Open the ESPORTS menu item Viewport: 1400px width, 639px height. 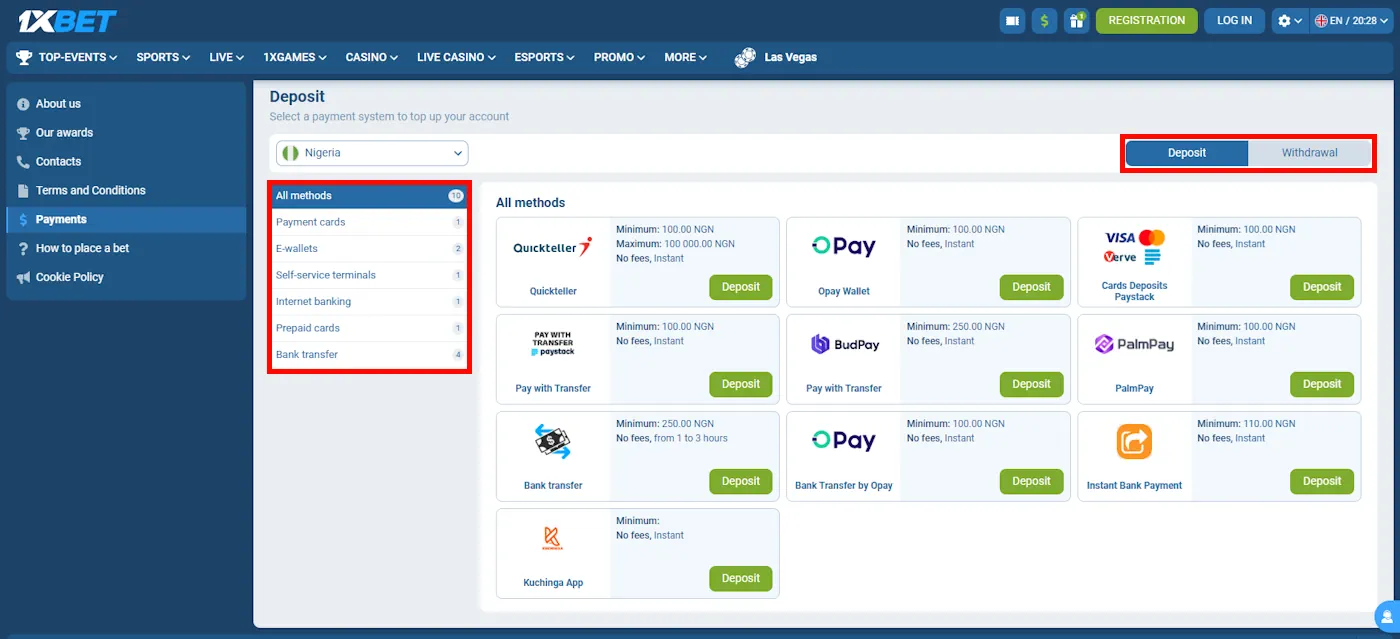[539, 57]
